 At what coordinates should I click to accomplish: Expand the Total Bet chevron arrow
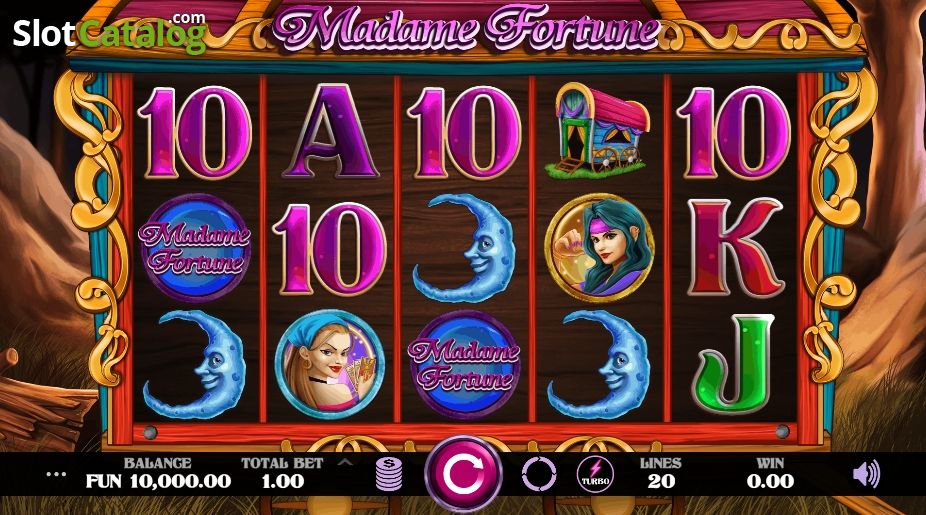coord(346,462)
